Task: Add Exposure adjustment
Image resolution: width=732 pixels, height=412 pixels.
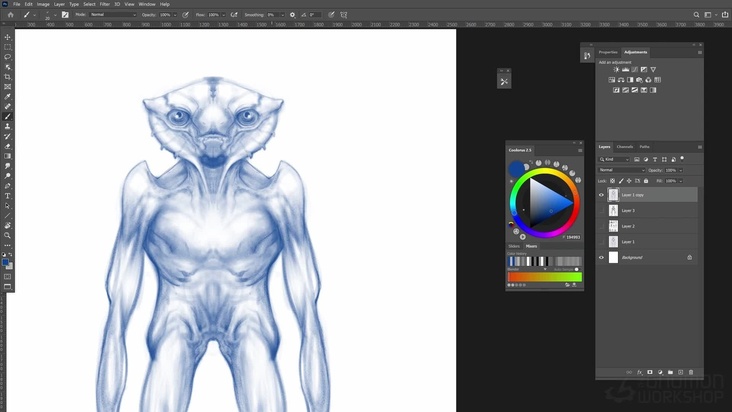Action: [644, 70]
